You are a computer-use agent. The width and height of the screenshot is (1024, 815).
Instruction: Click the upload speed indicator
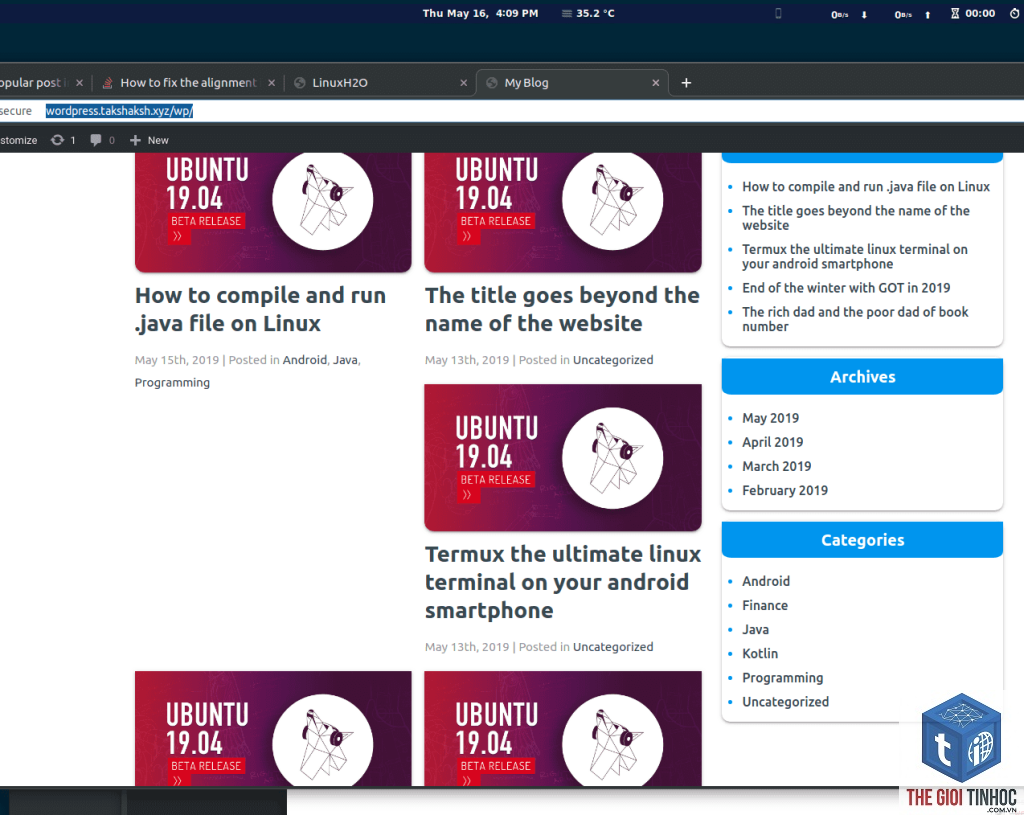coord(912,14)
